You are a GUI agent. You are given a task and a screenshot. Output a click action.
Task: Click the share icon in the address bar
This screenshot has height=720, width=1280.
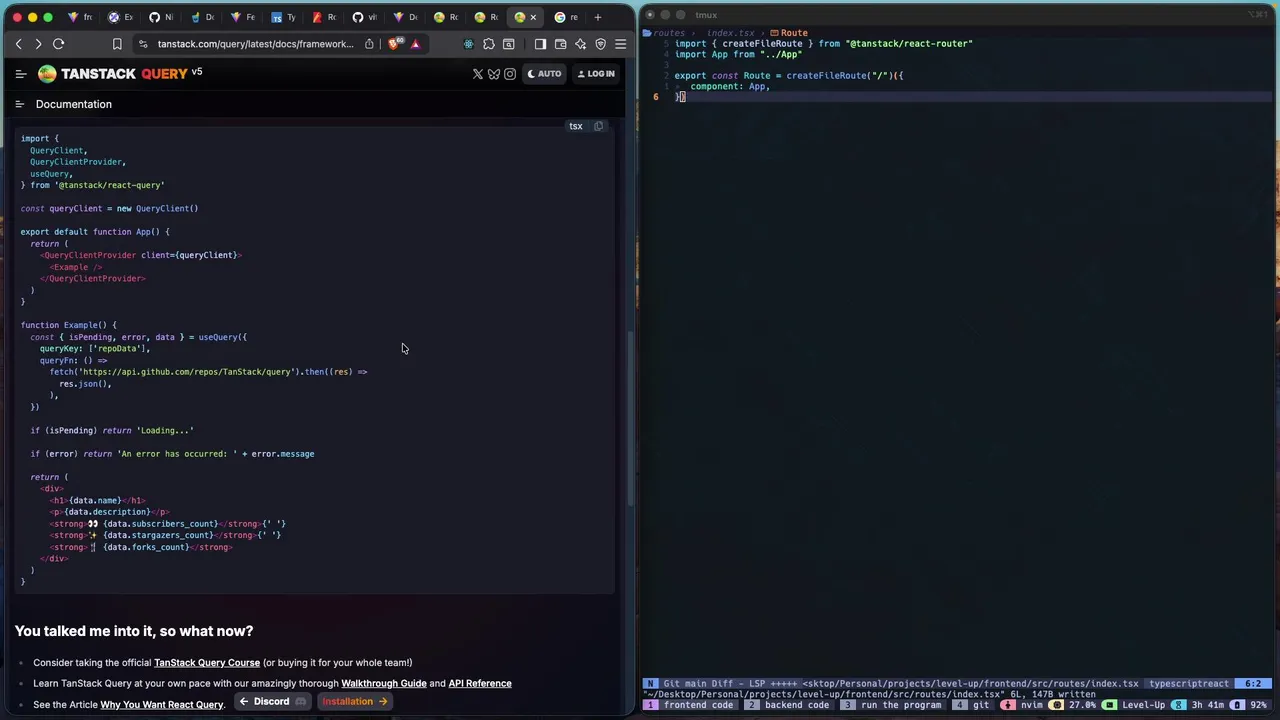pos(369,44)
